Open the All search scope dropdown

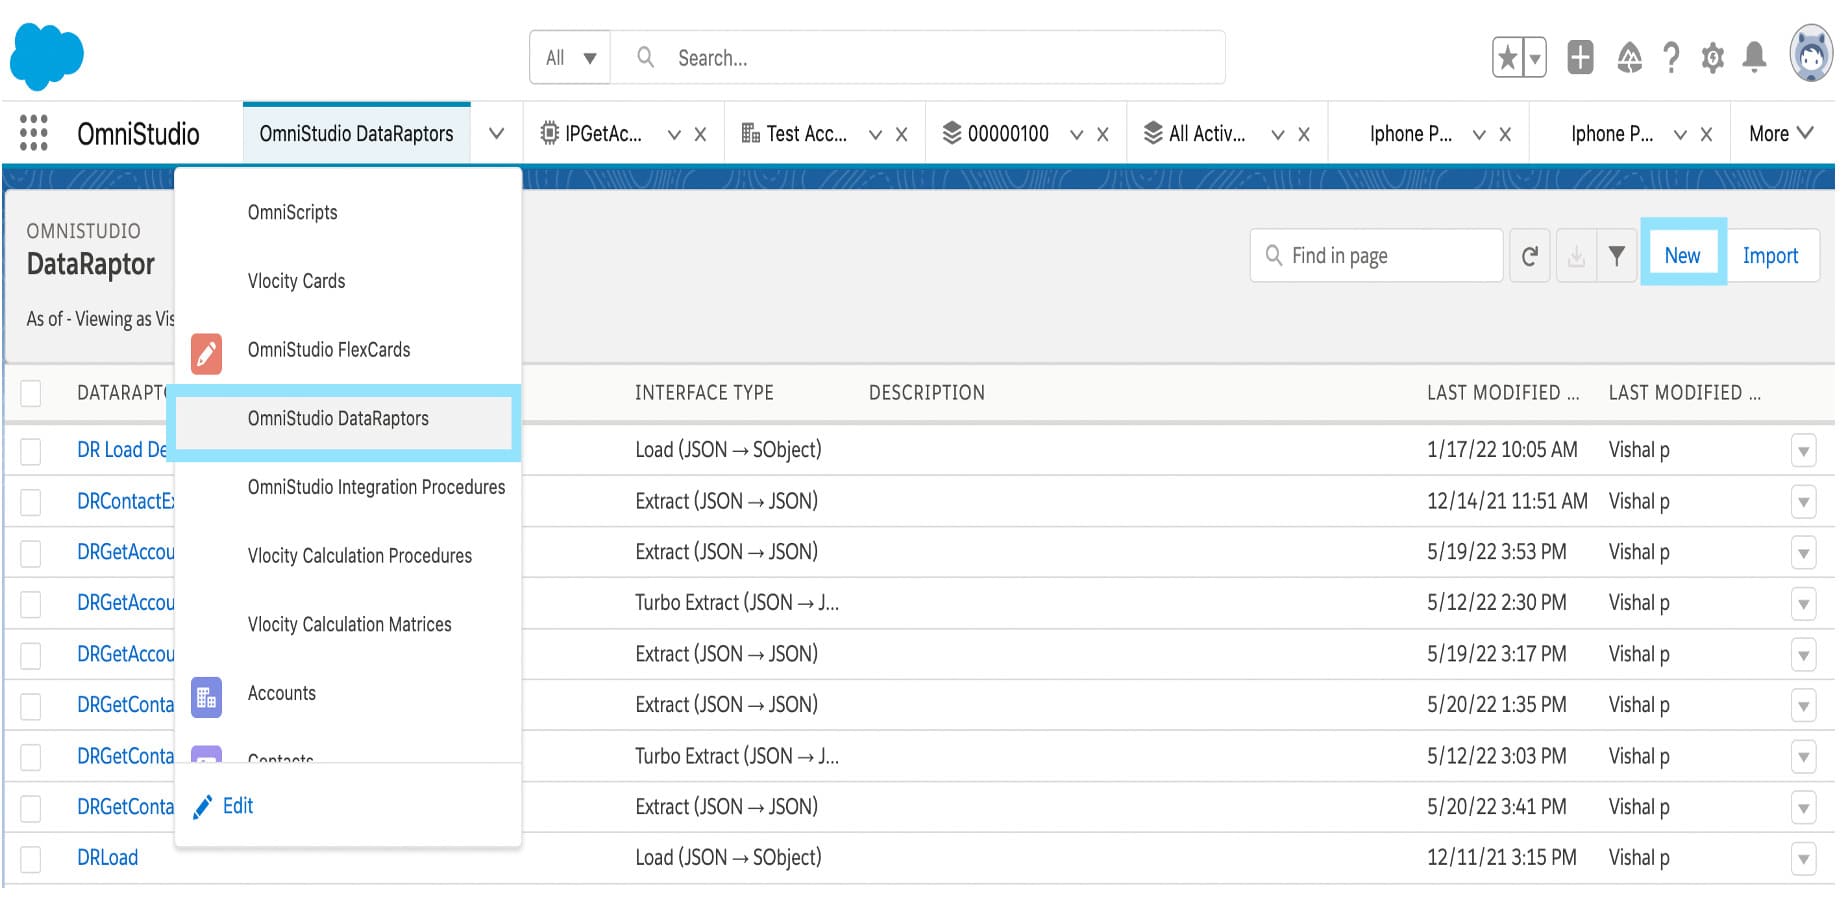570,57
